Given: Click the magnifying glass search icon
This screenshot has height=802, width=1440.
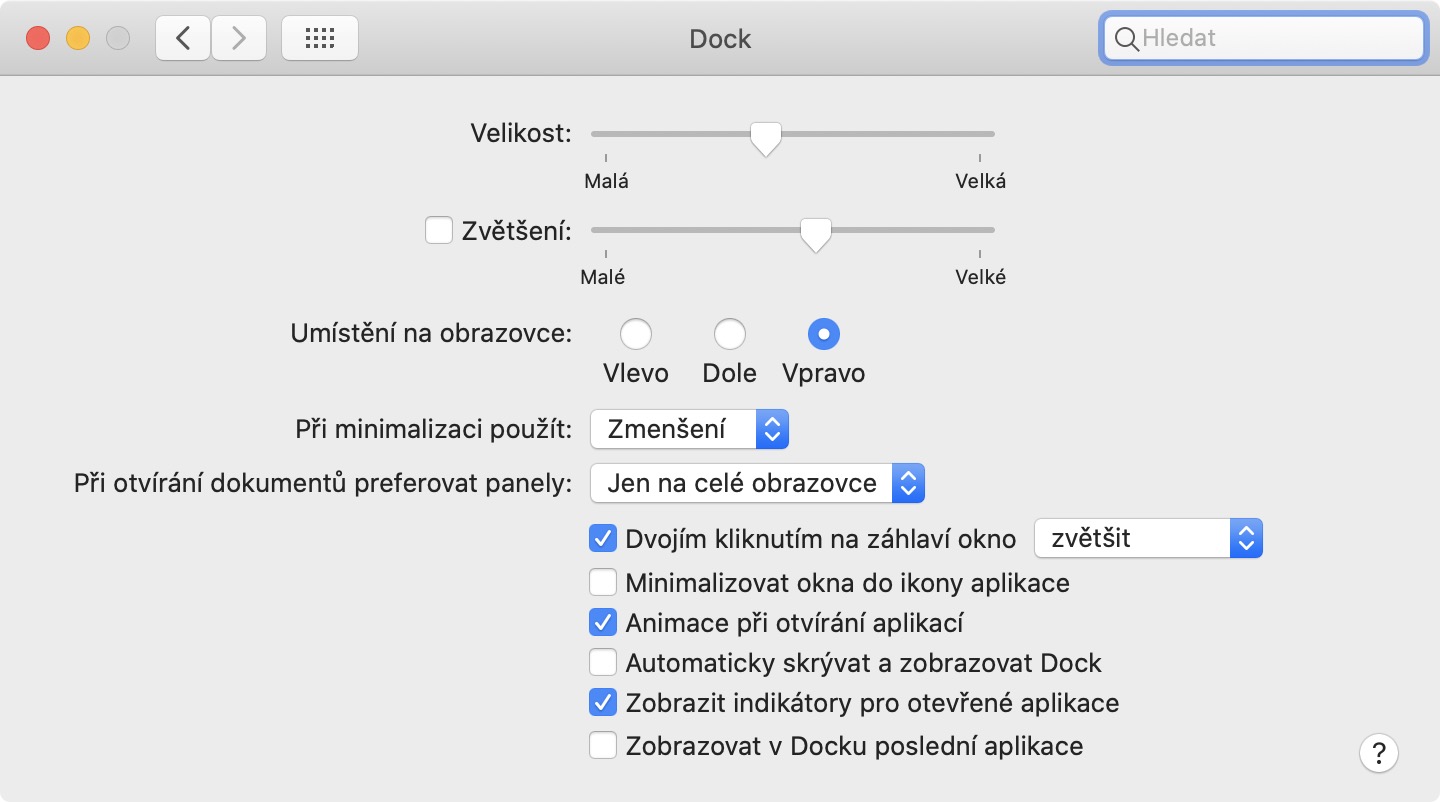Looking at the screenshot, I should 1126,39.
